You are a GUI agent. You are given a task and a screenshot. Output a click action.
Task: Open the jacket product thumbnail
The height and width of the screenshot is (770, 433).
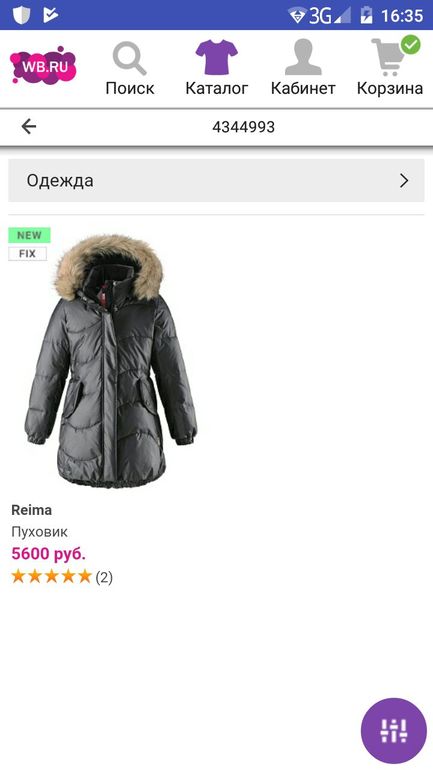[111, 361]
